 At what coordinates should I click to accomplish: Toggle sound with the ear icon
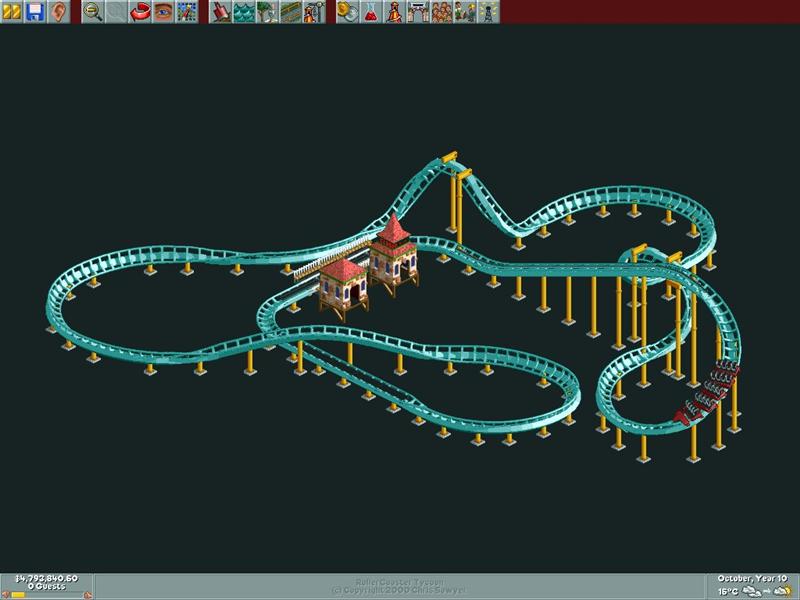coord(58,12)
